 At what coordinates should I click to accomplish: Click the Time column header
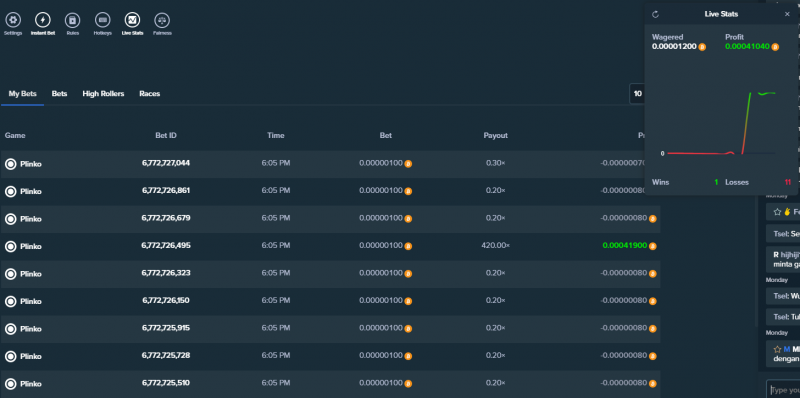coord(276,136)
